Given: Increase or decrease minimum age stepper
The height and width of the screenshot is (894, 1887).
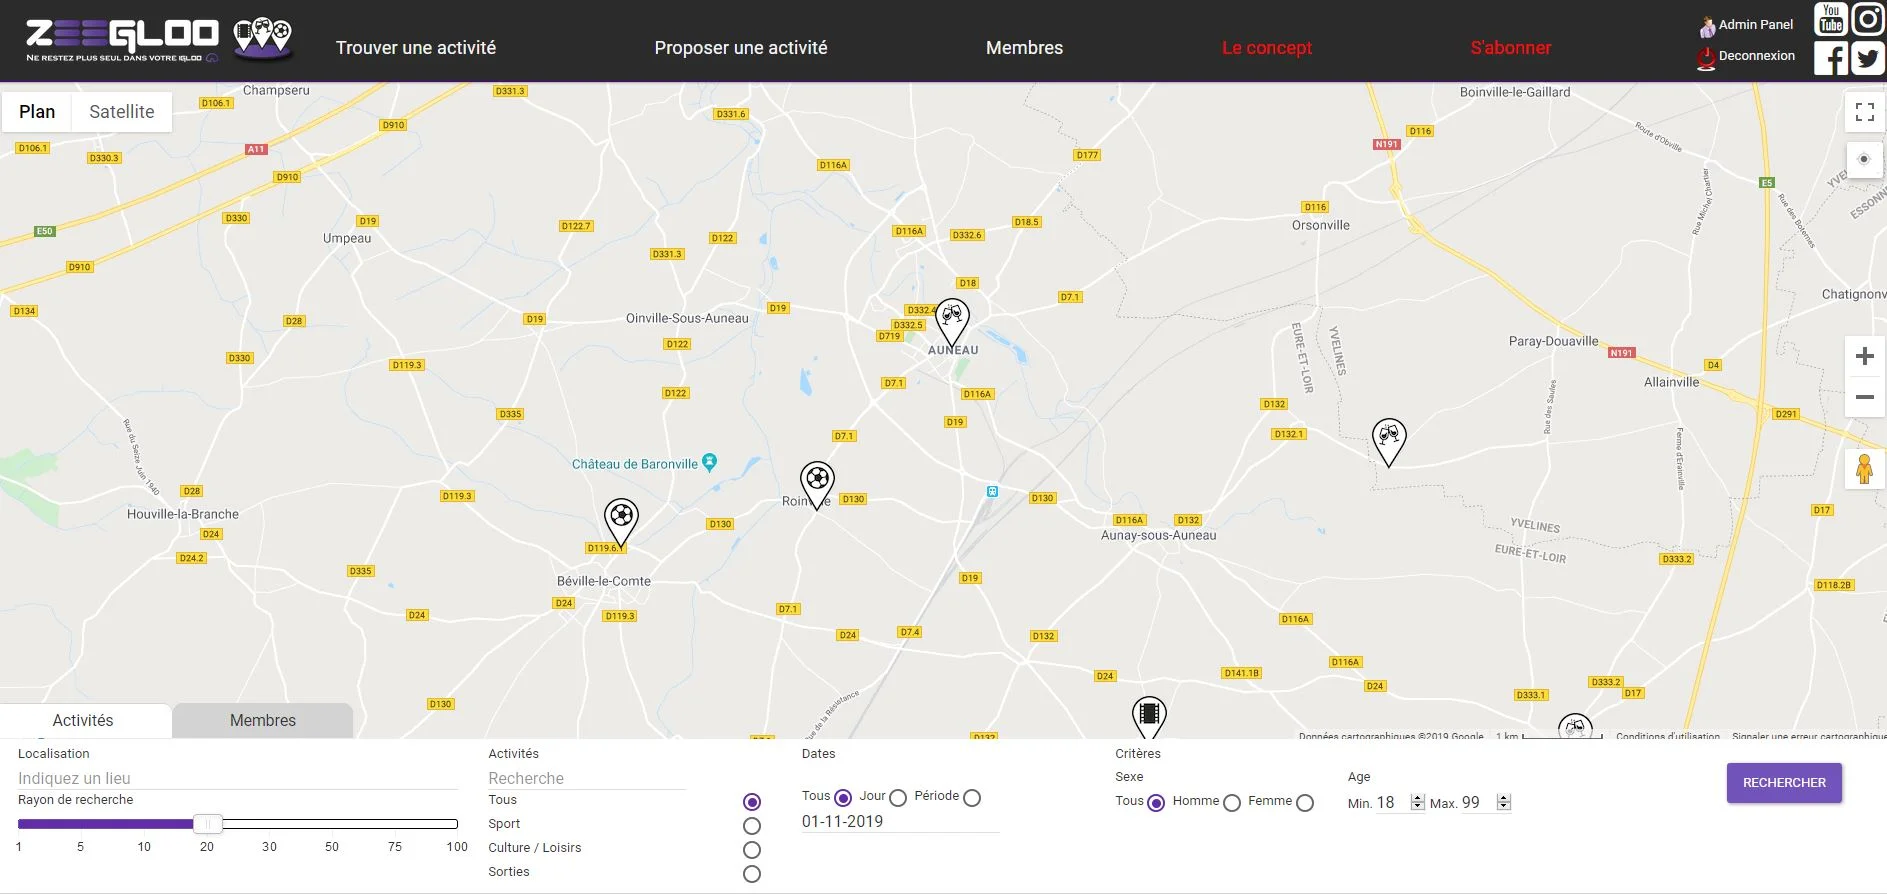Looking at the screenshot, I should click(1417, 802).
